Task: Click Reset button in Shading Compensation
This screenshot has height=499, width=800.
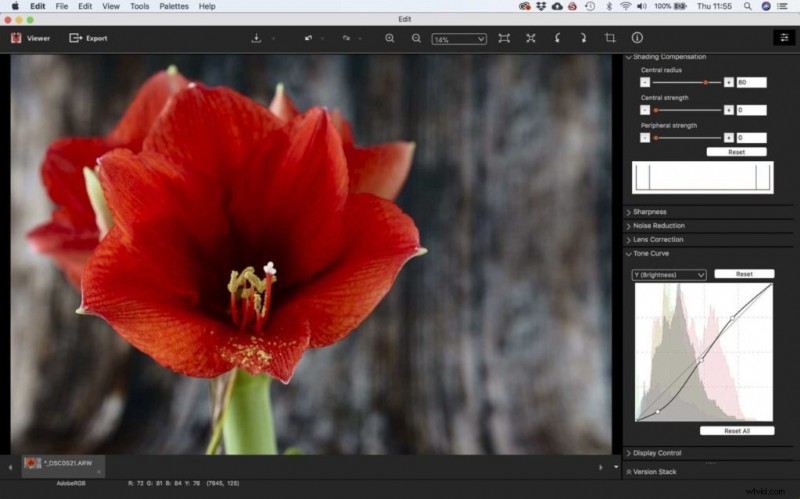Action: (736, 152)
